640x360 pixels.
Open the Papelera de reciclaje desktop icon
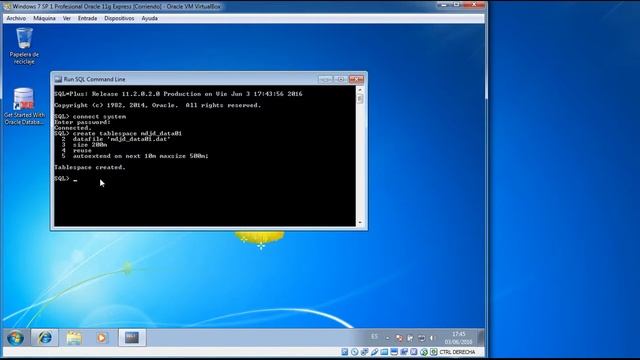click(x=24, y=46)
